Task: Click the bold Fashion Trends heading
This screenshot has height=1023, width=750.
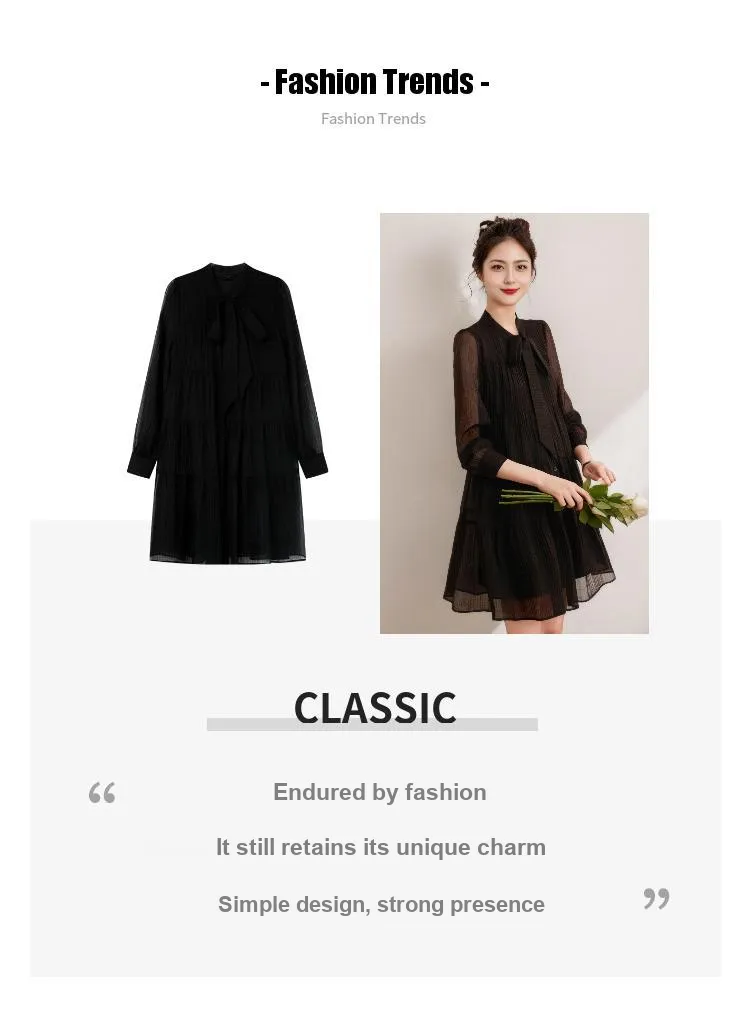Action: tap(374, 82)
